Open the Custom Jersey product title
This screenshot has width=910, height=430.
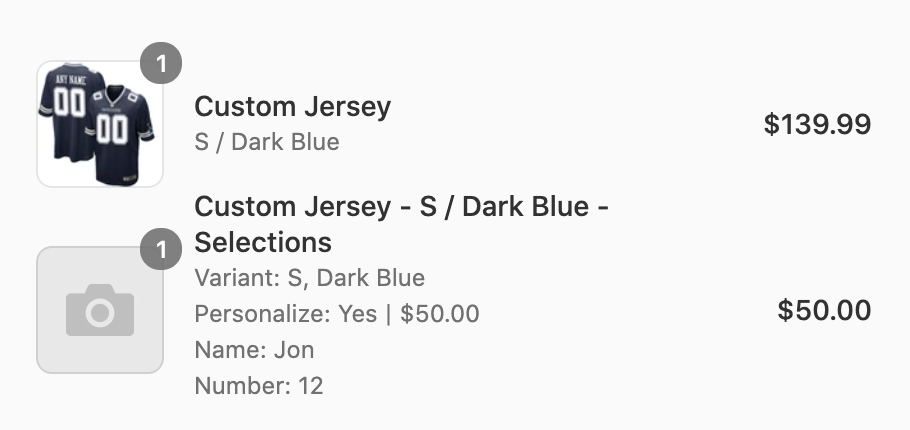click(292, 107)
